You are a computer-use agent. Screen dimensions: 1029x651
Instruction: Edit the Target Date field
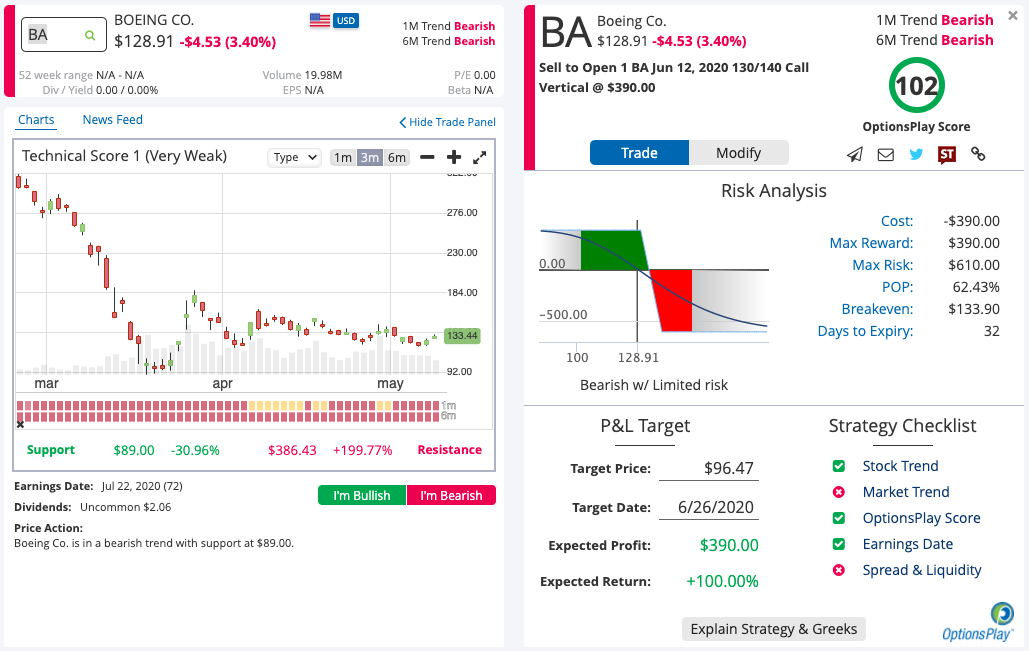tap(709, 507)
